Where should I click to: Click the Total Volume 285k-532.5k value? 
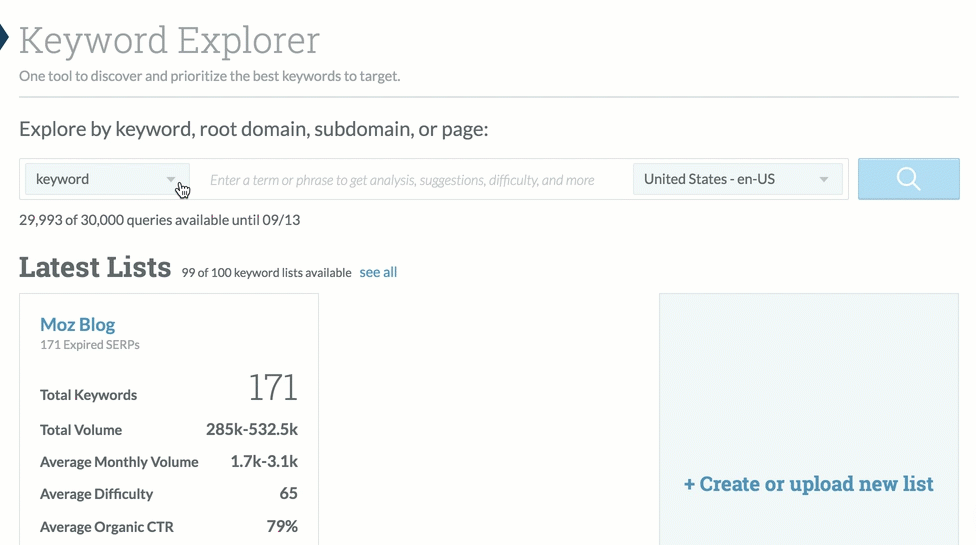(251, 430)
